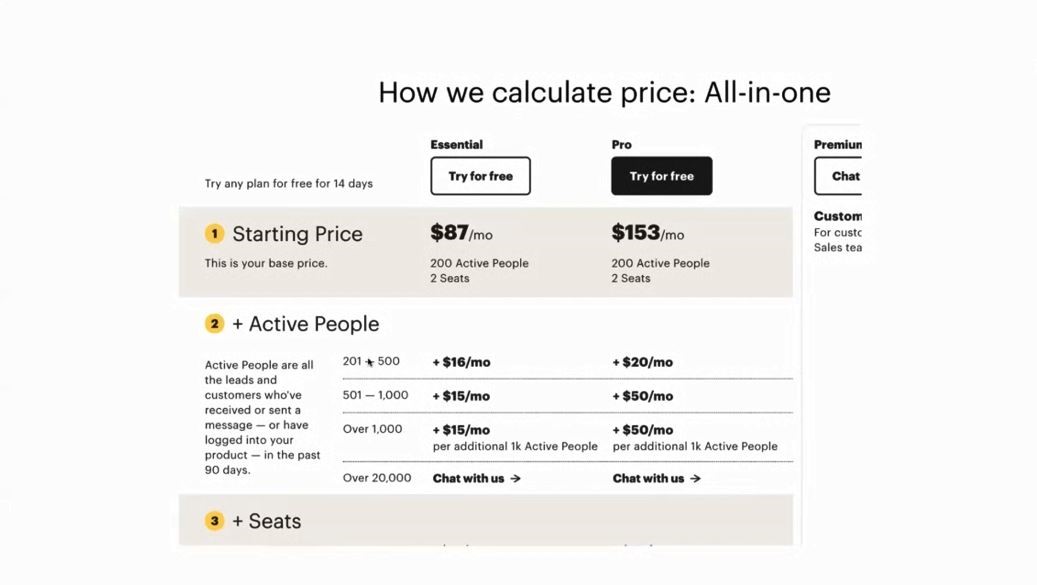Open Essential plan's Chat with us link
The image size is (1037, 585).
[476, 479]
